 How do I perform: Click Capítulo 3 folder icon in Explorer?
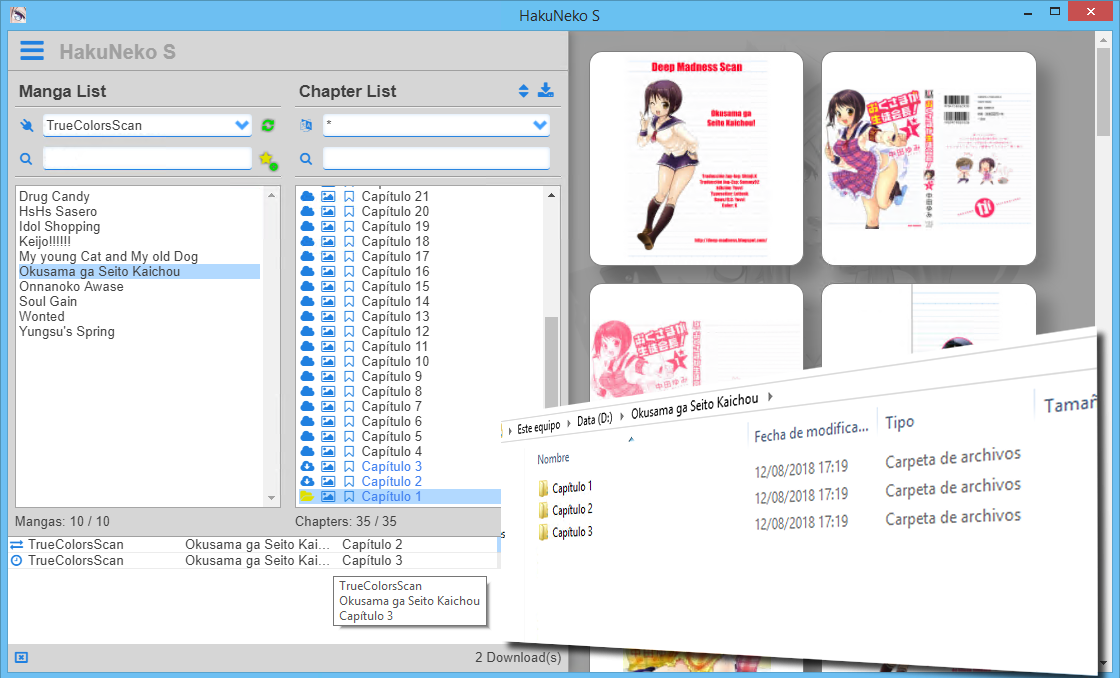[x=544, y=533]
